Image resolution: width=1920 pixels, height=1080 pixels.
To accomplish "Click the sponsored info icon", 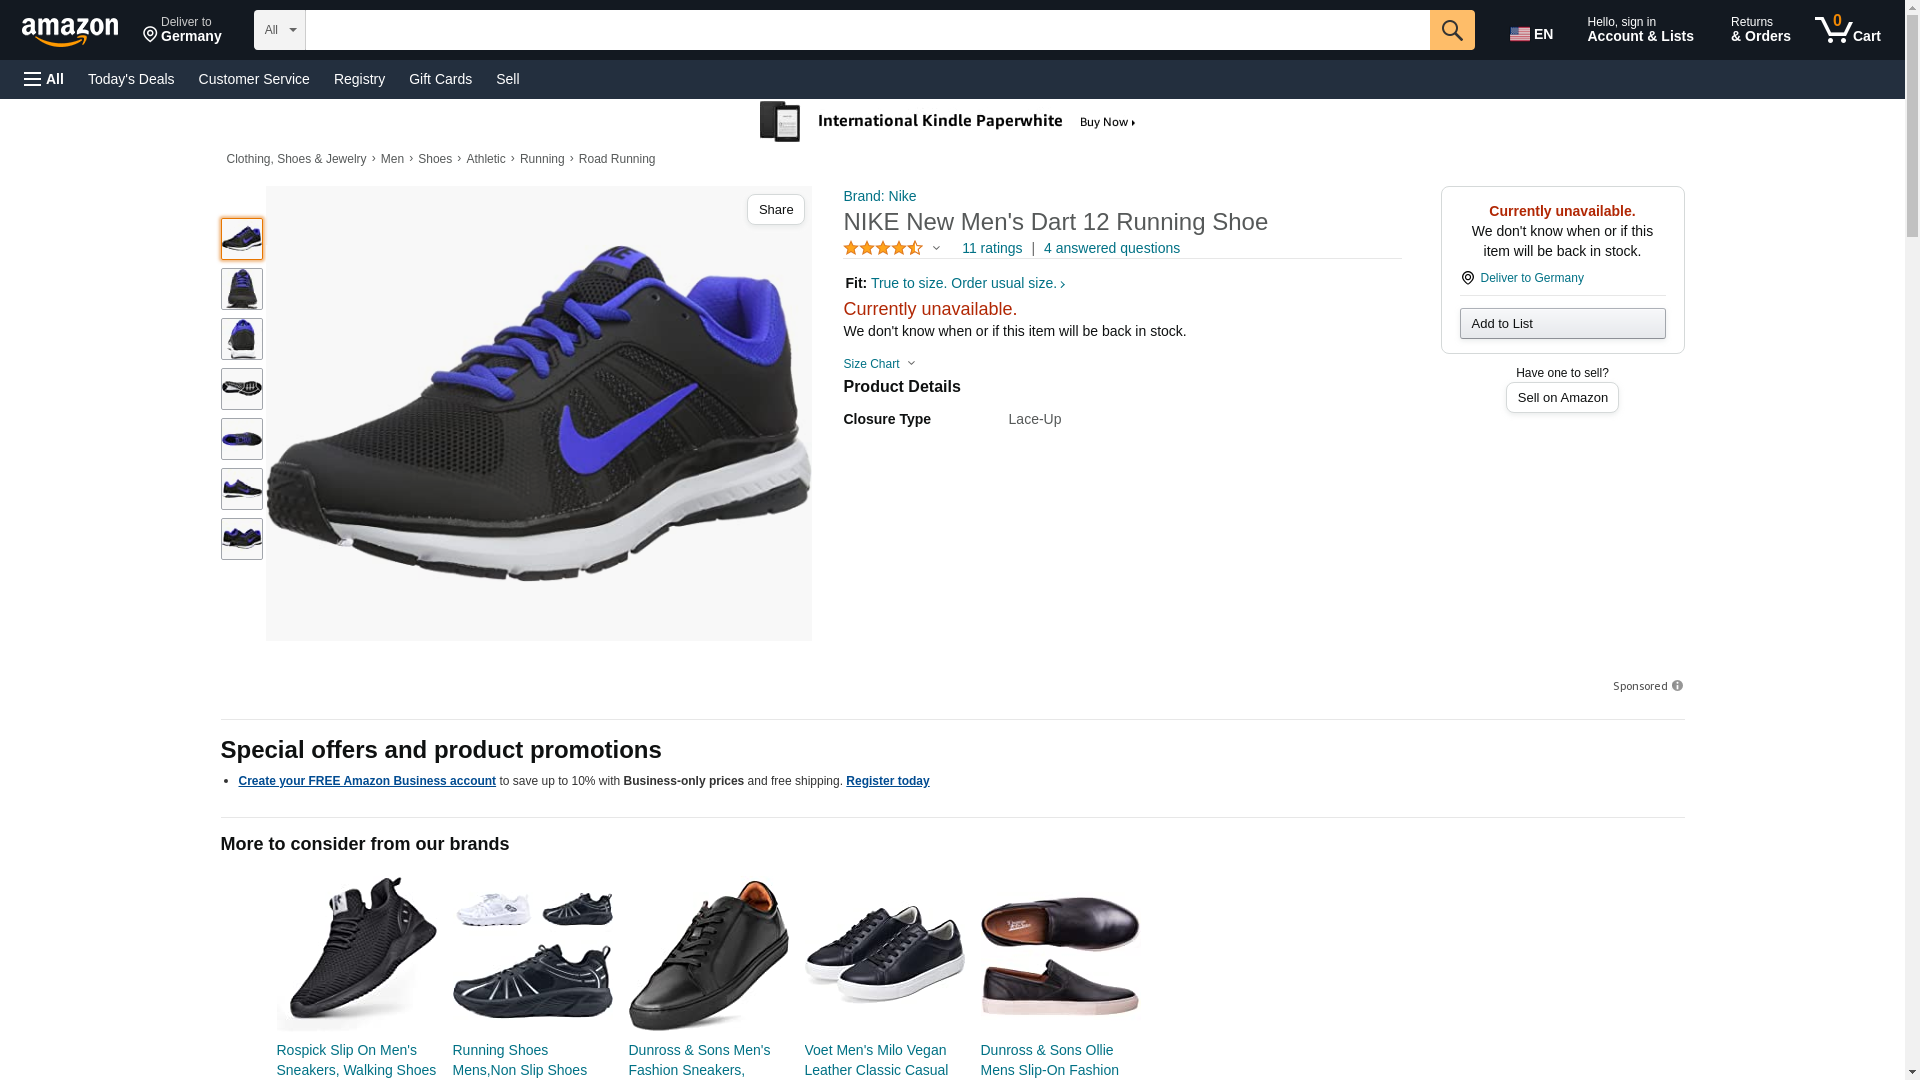I will tap(1677, 686).
